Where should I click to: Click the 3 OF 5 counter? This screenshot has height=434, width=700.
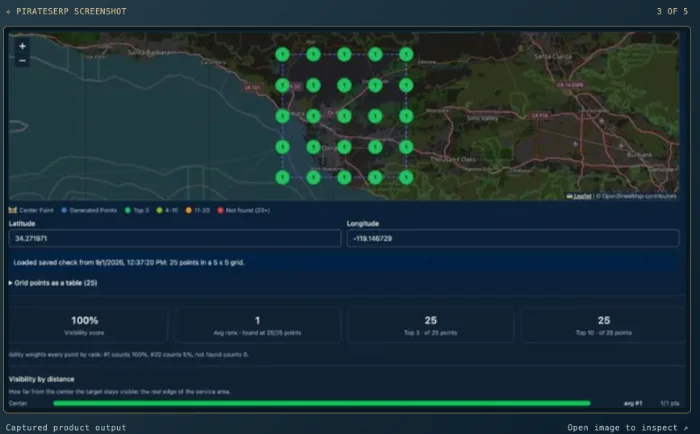click(x=672, y=11)
